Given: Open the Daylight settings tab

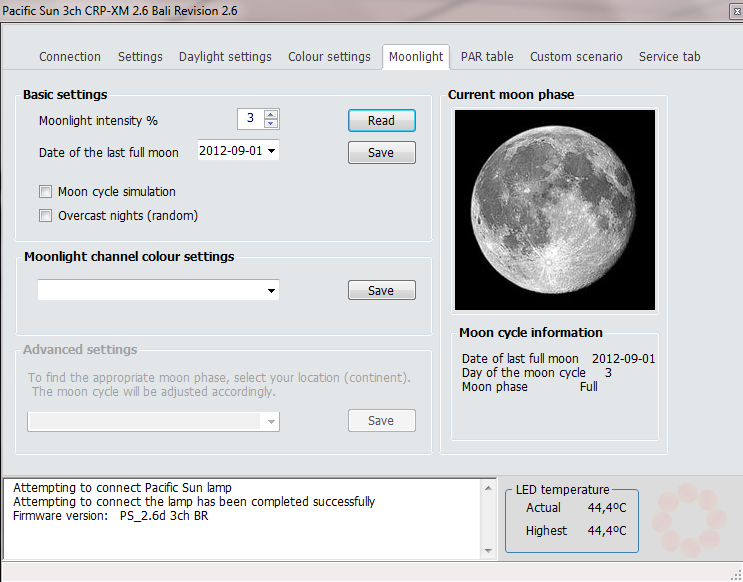Looking at the screenshot, I should tap(225, 57).
